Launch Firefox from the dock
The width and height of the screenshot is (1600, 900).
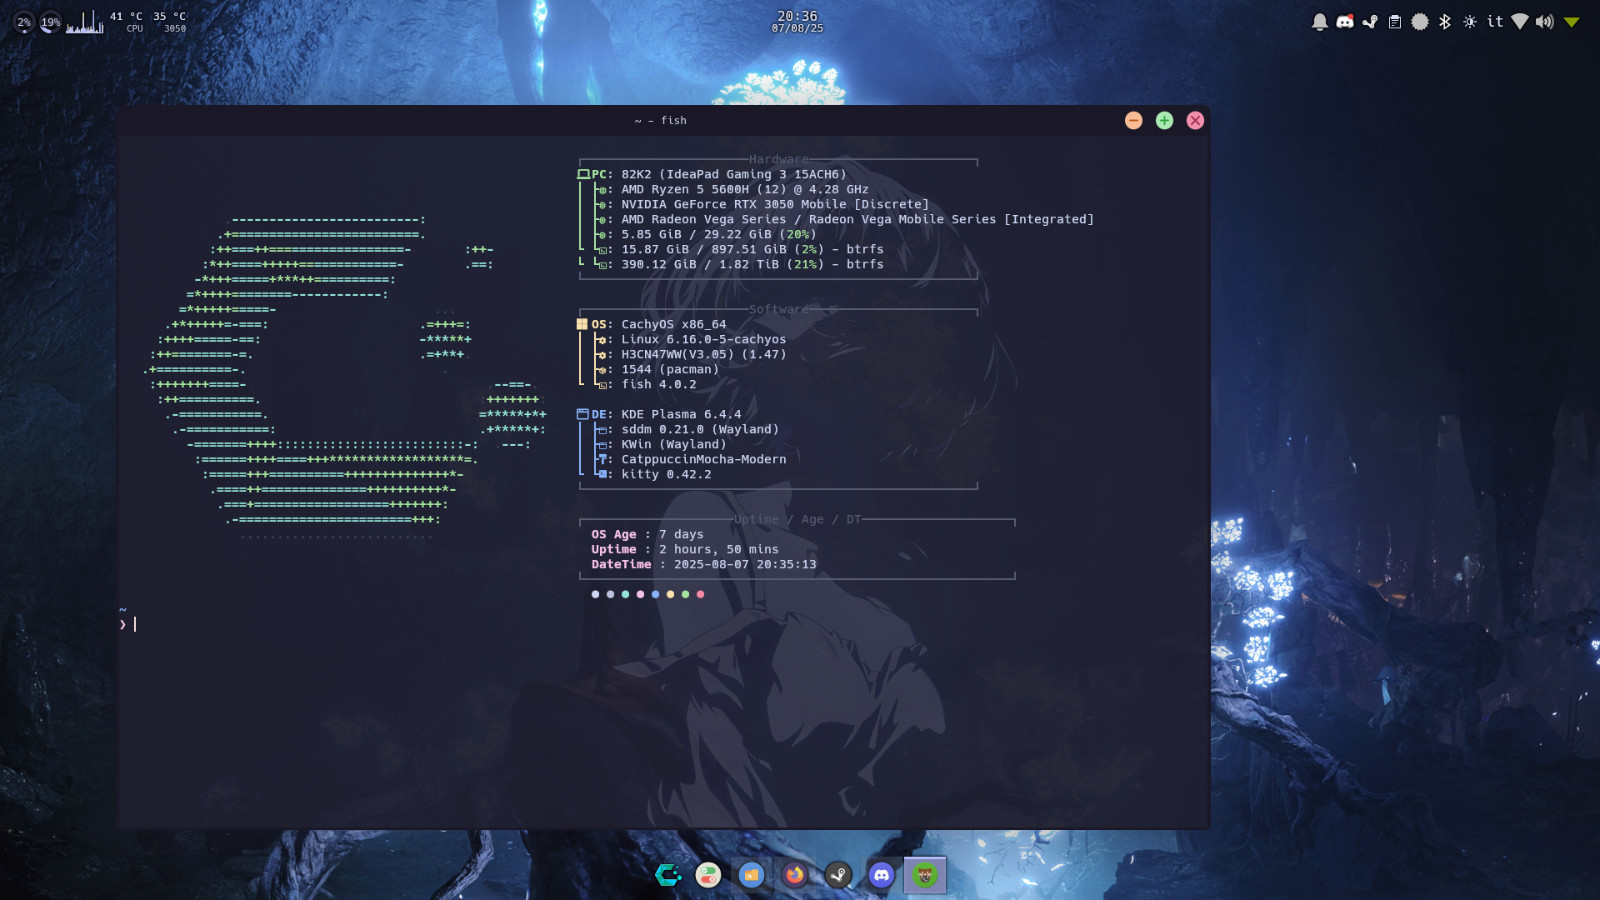click(794, 875)
